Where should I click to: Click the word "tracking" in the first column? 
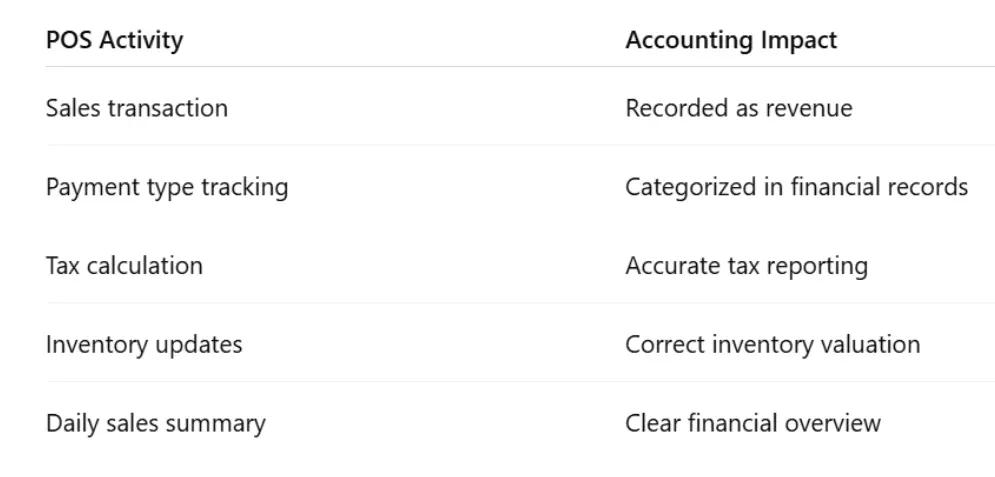247,188
